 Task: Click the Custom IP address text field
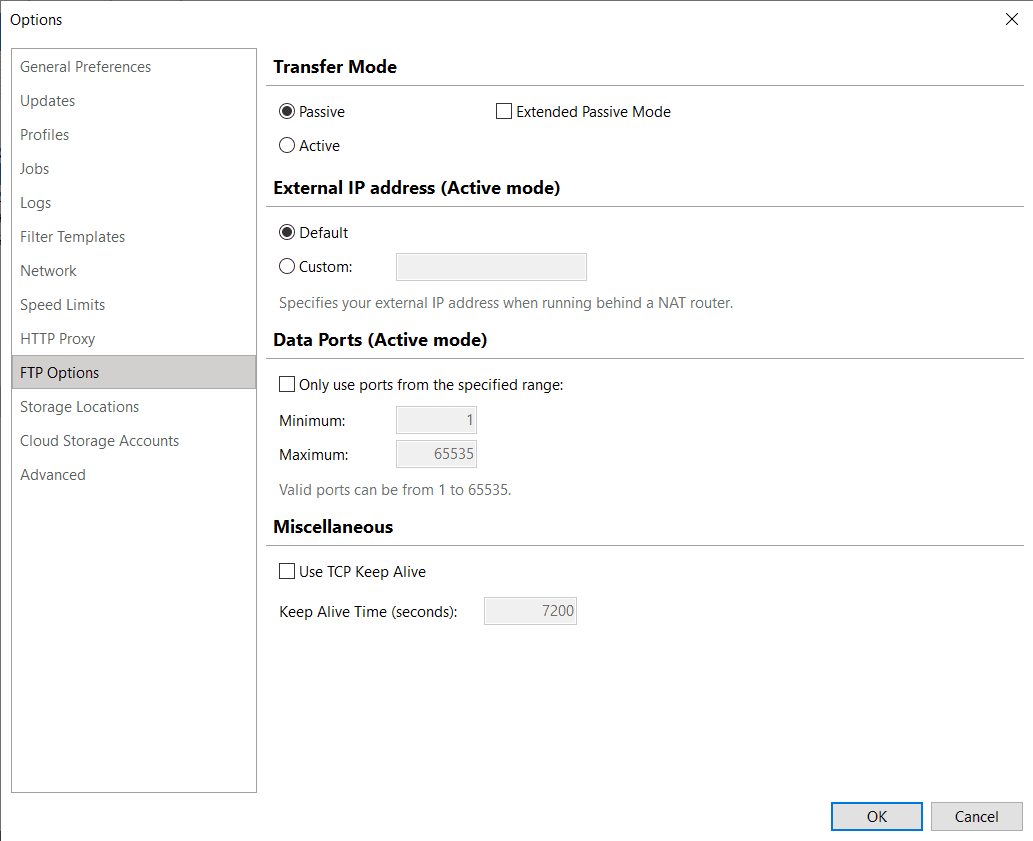pos(491,267)
